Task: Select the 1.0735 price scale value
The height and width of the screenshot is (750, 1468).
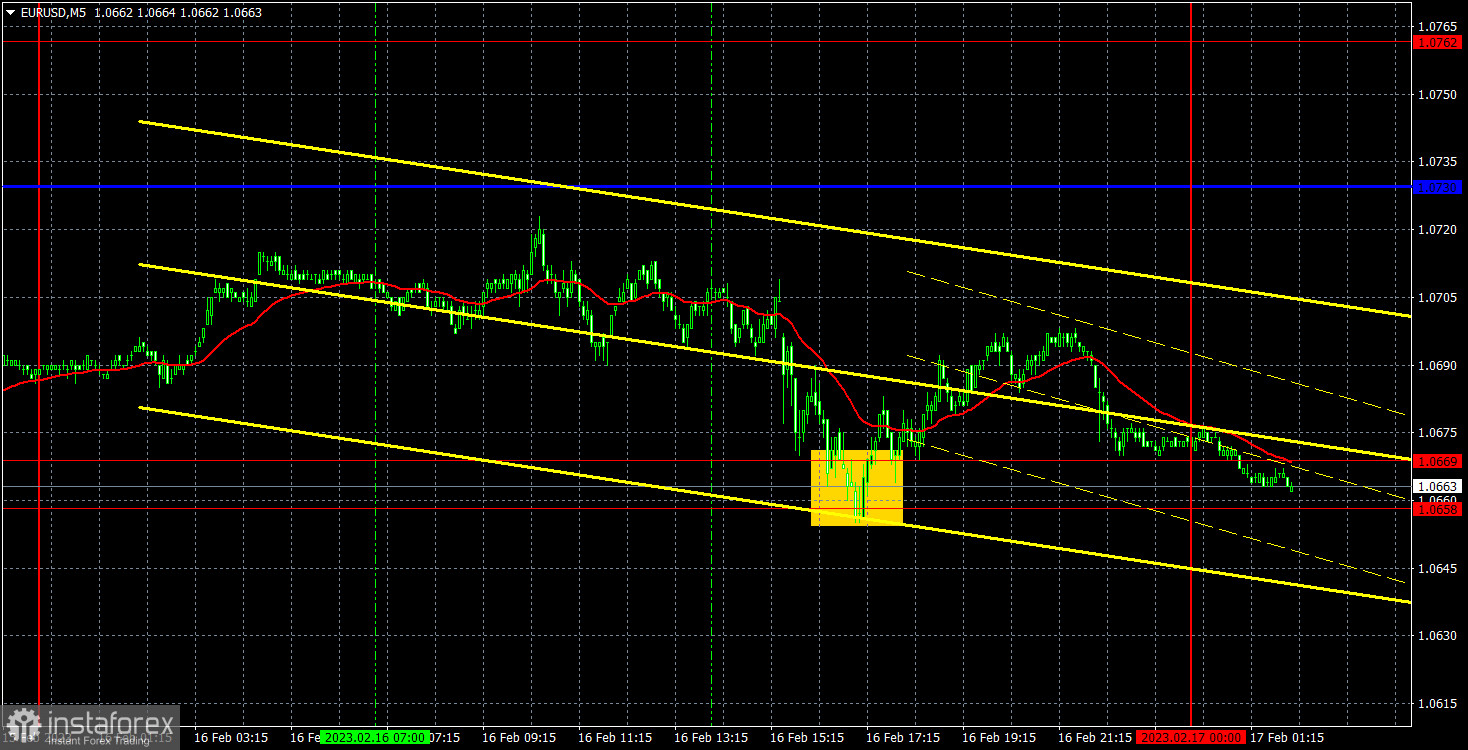Action: (x=1438, y=161)
